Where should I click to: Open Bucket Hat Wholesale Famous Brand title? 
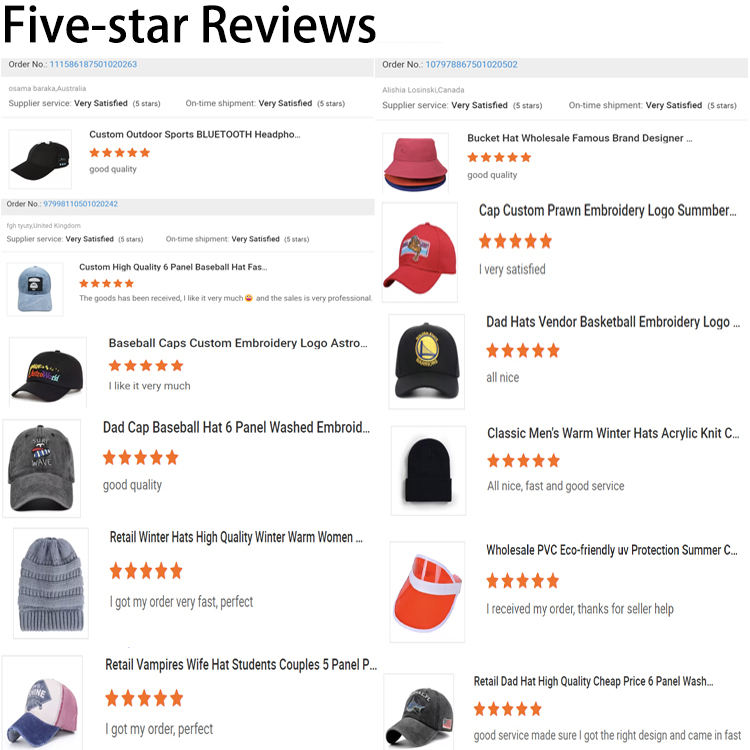pos(580,138)
